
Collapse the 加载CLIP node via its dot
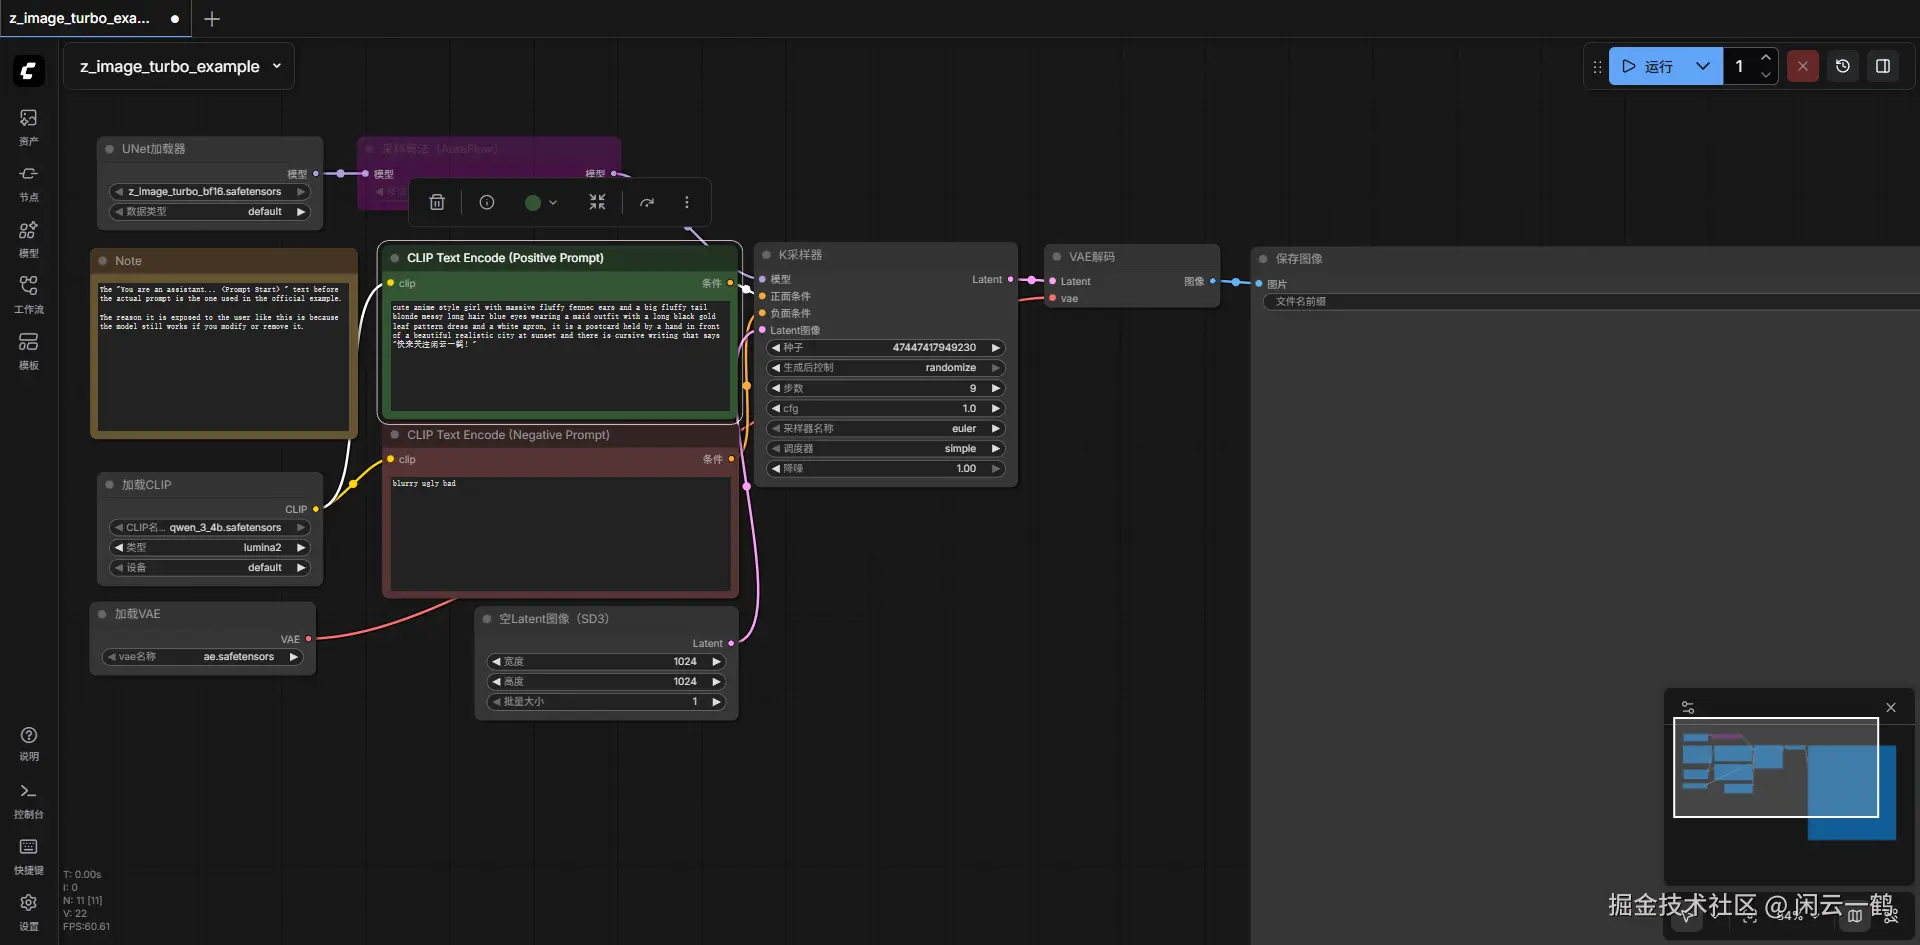pyautogui.click(x=109, y=485)
